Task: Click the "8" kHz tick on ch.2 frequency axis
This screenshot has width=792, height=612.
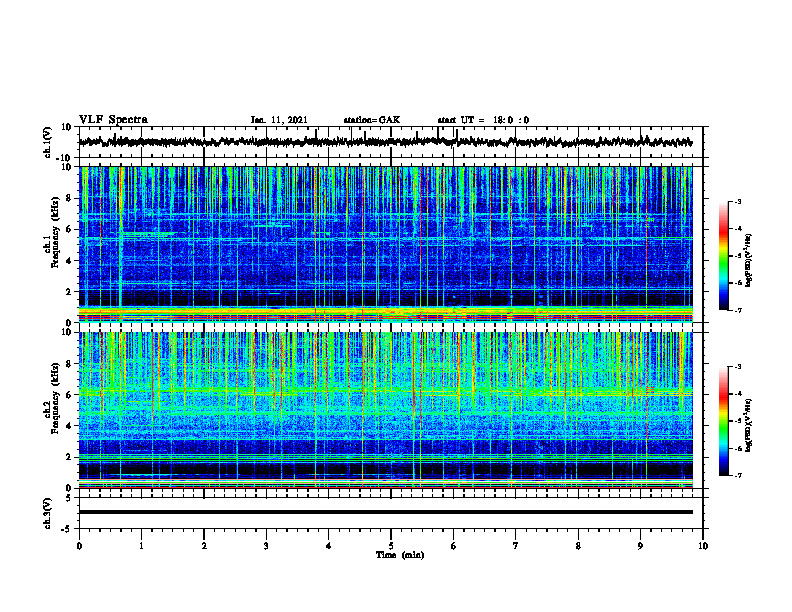Action: tap(69, 364)
